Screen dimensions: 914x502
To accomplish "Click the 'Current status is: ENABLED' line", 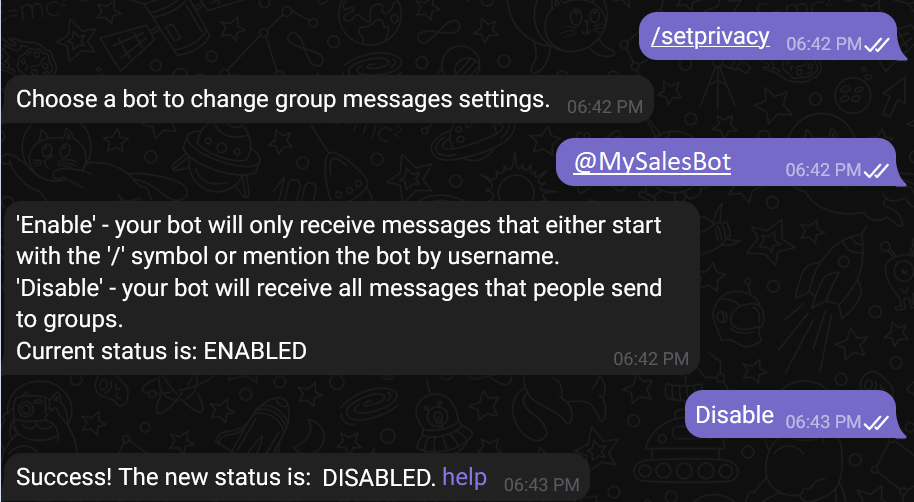I will coord(161,351).
